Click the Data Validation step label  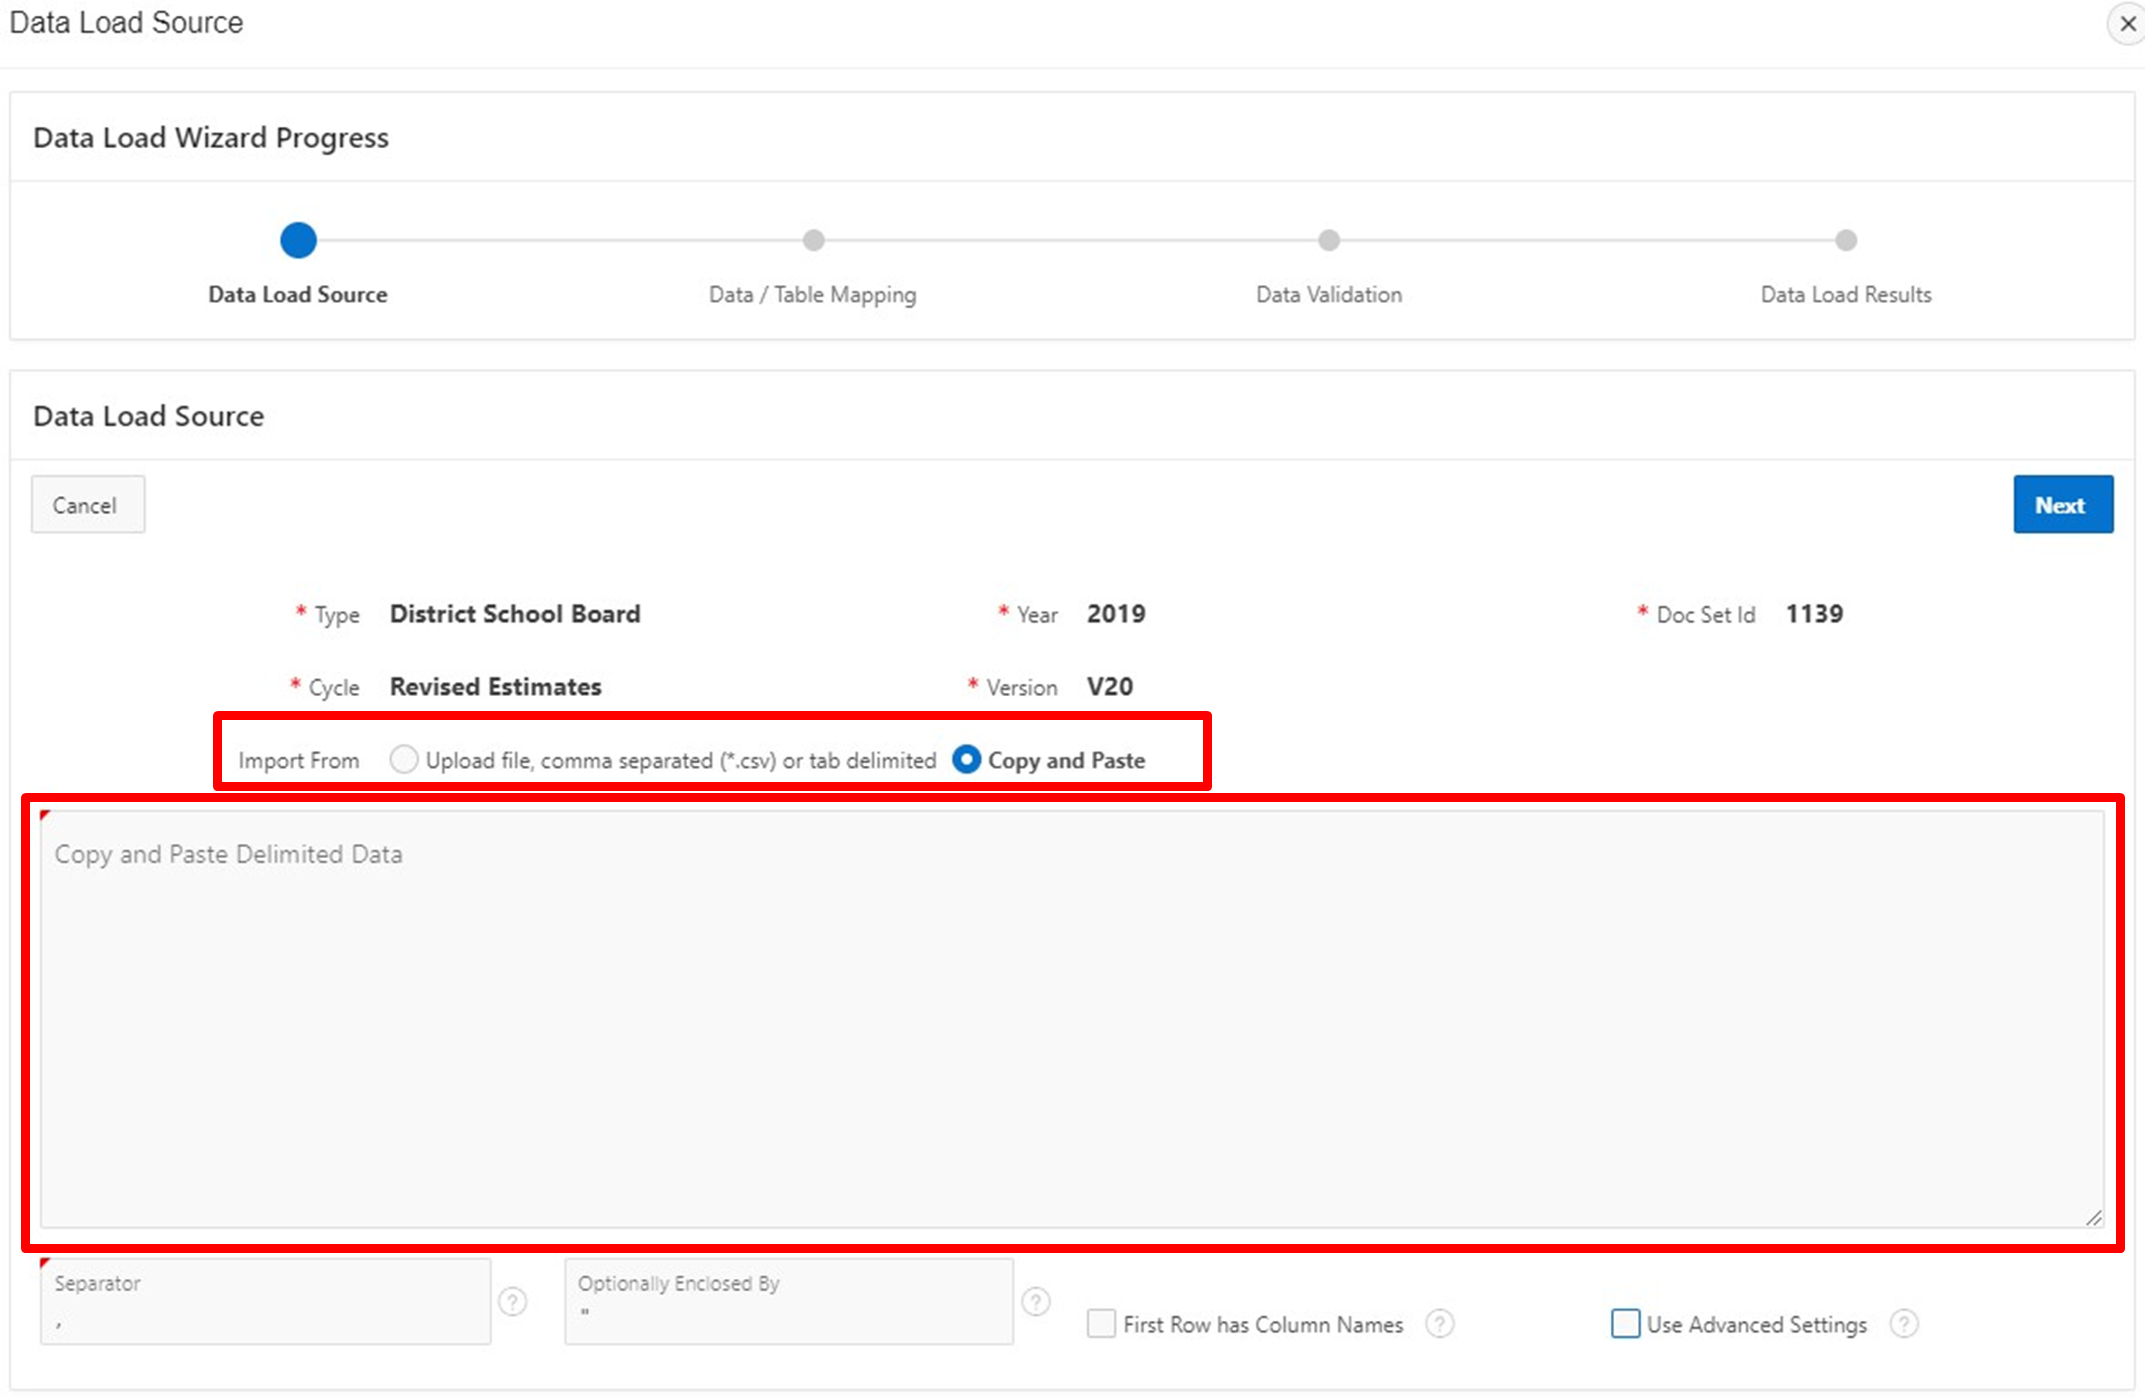1329,295
